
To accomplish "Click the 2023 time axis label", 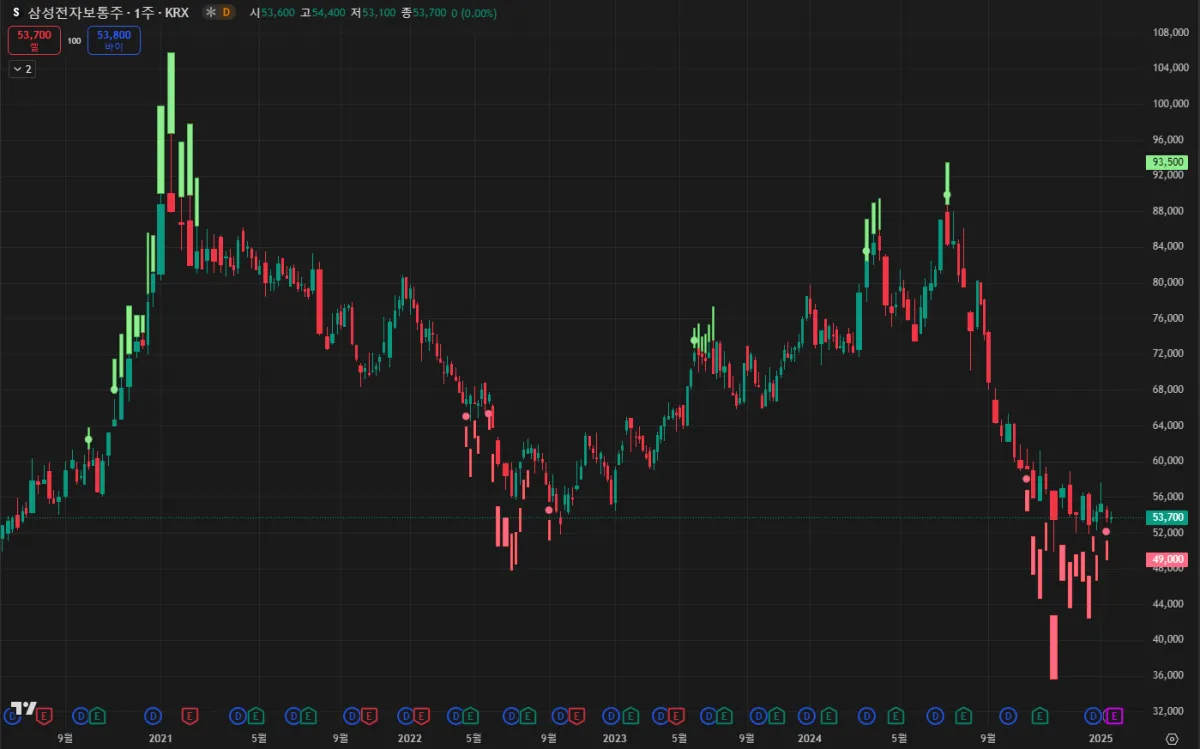I will pos(614,738).
